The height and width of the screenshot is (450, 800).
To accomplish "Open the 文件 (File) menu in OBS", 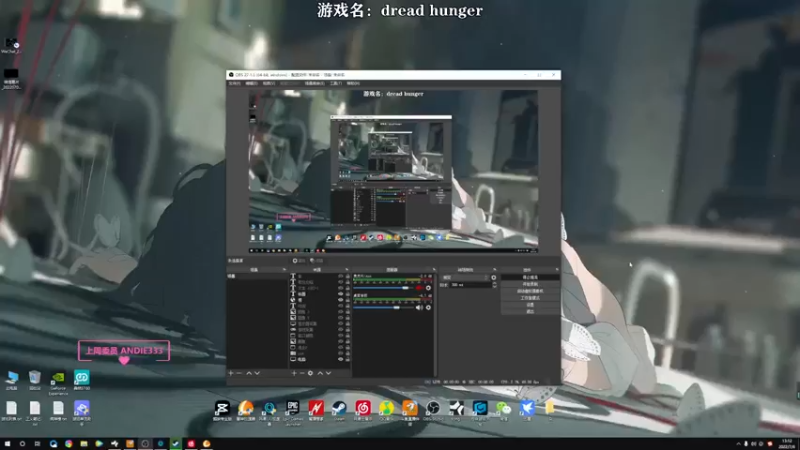I will 234,83.
